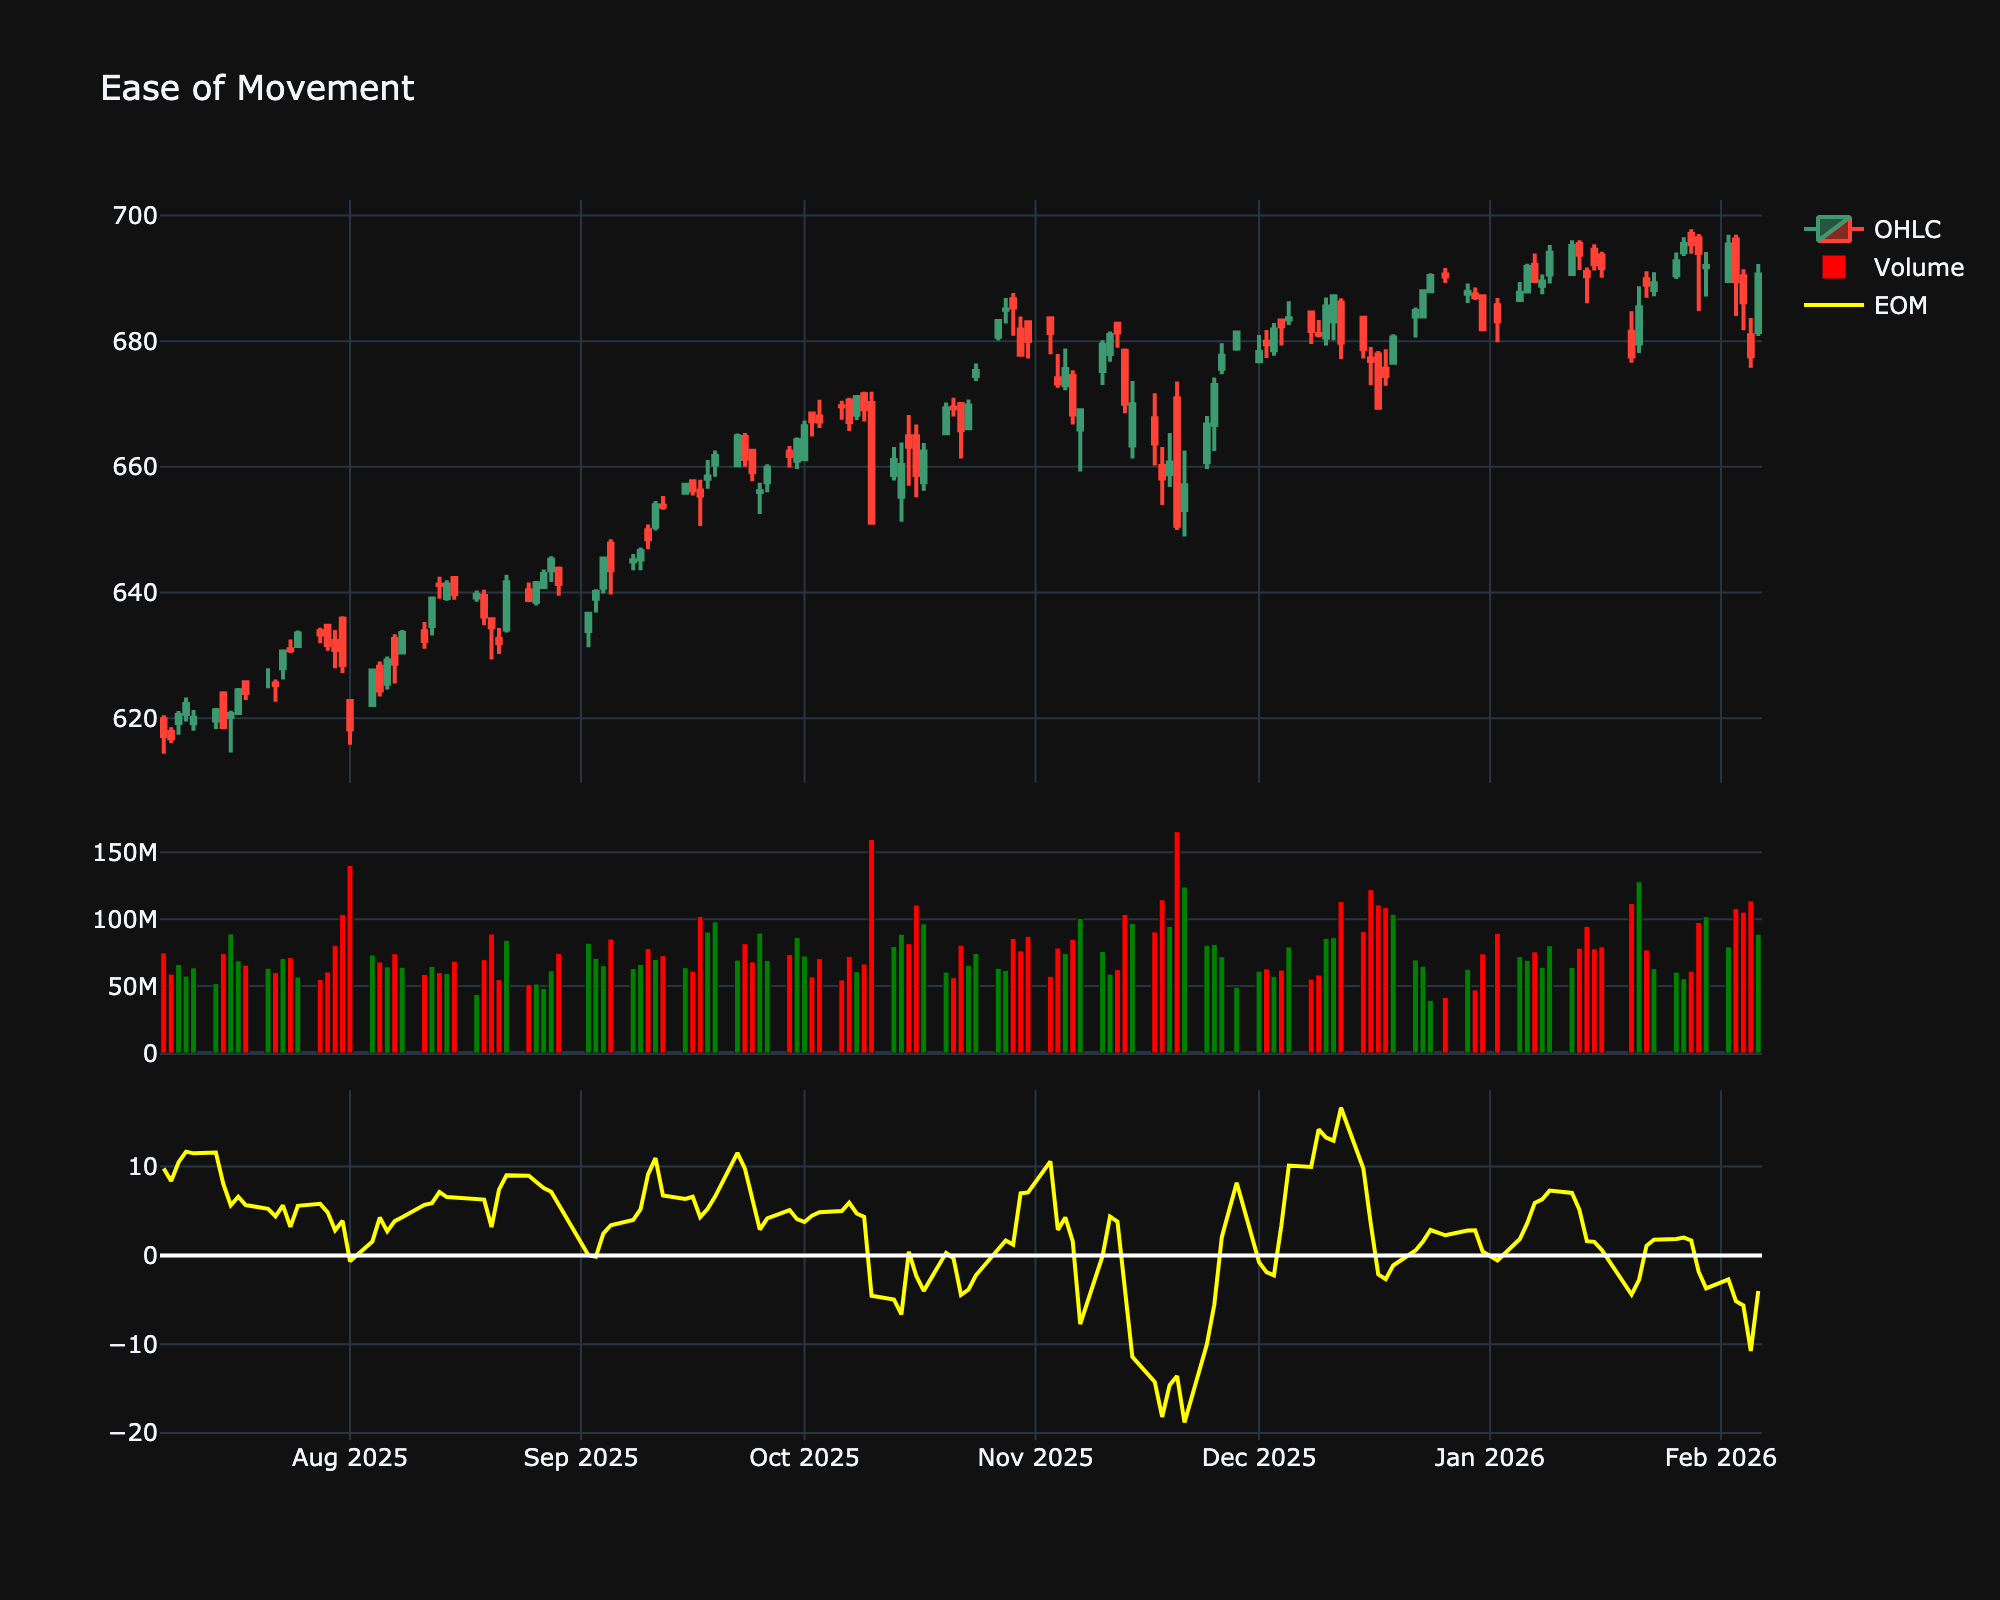Click the tall red volume bar in mid-October
This screenshot has height=1600, width=2000.
871,945
